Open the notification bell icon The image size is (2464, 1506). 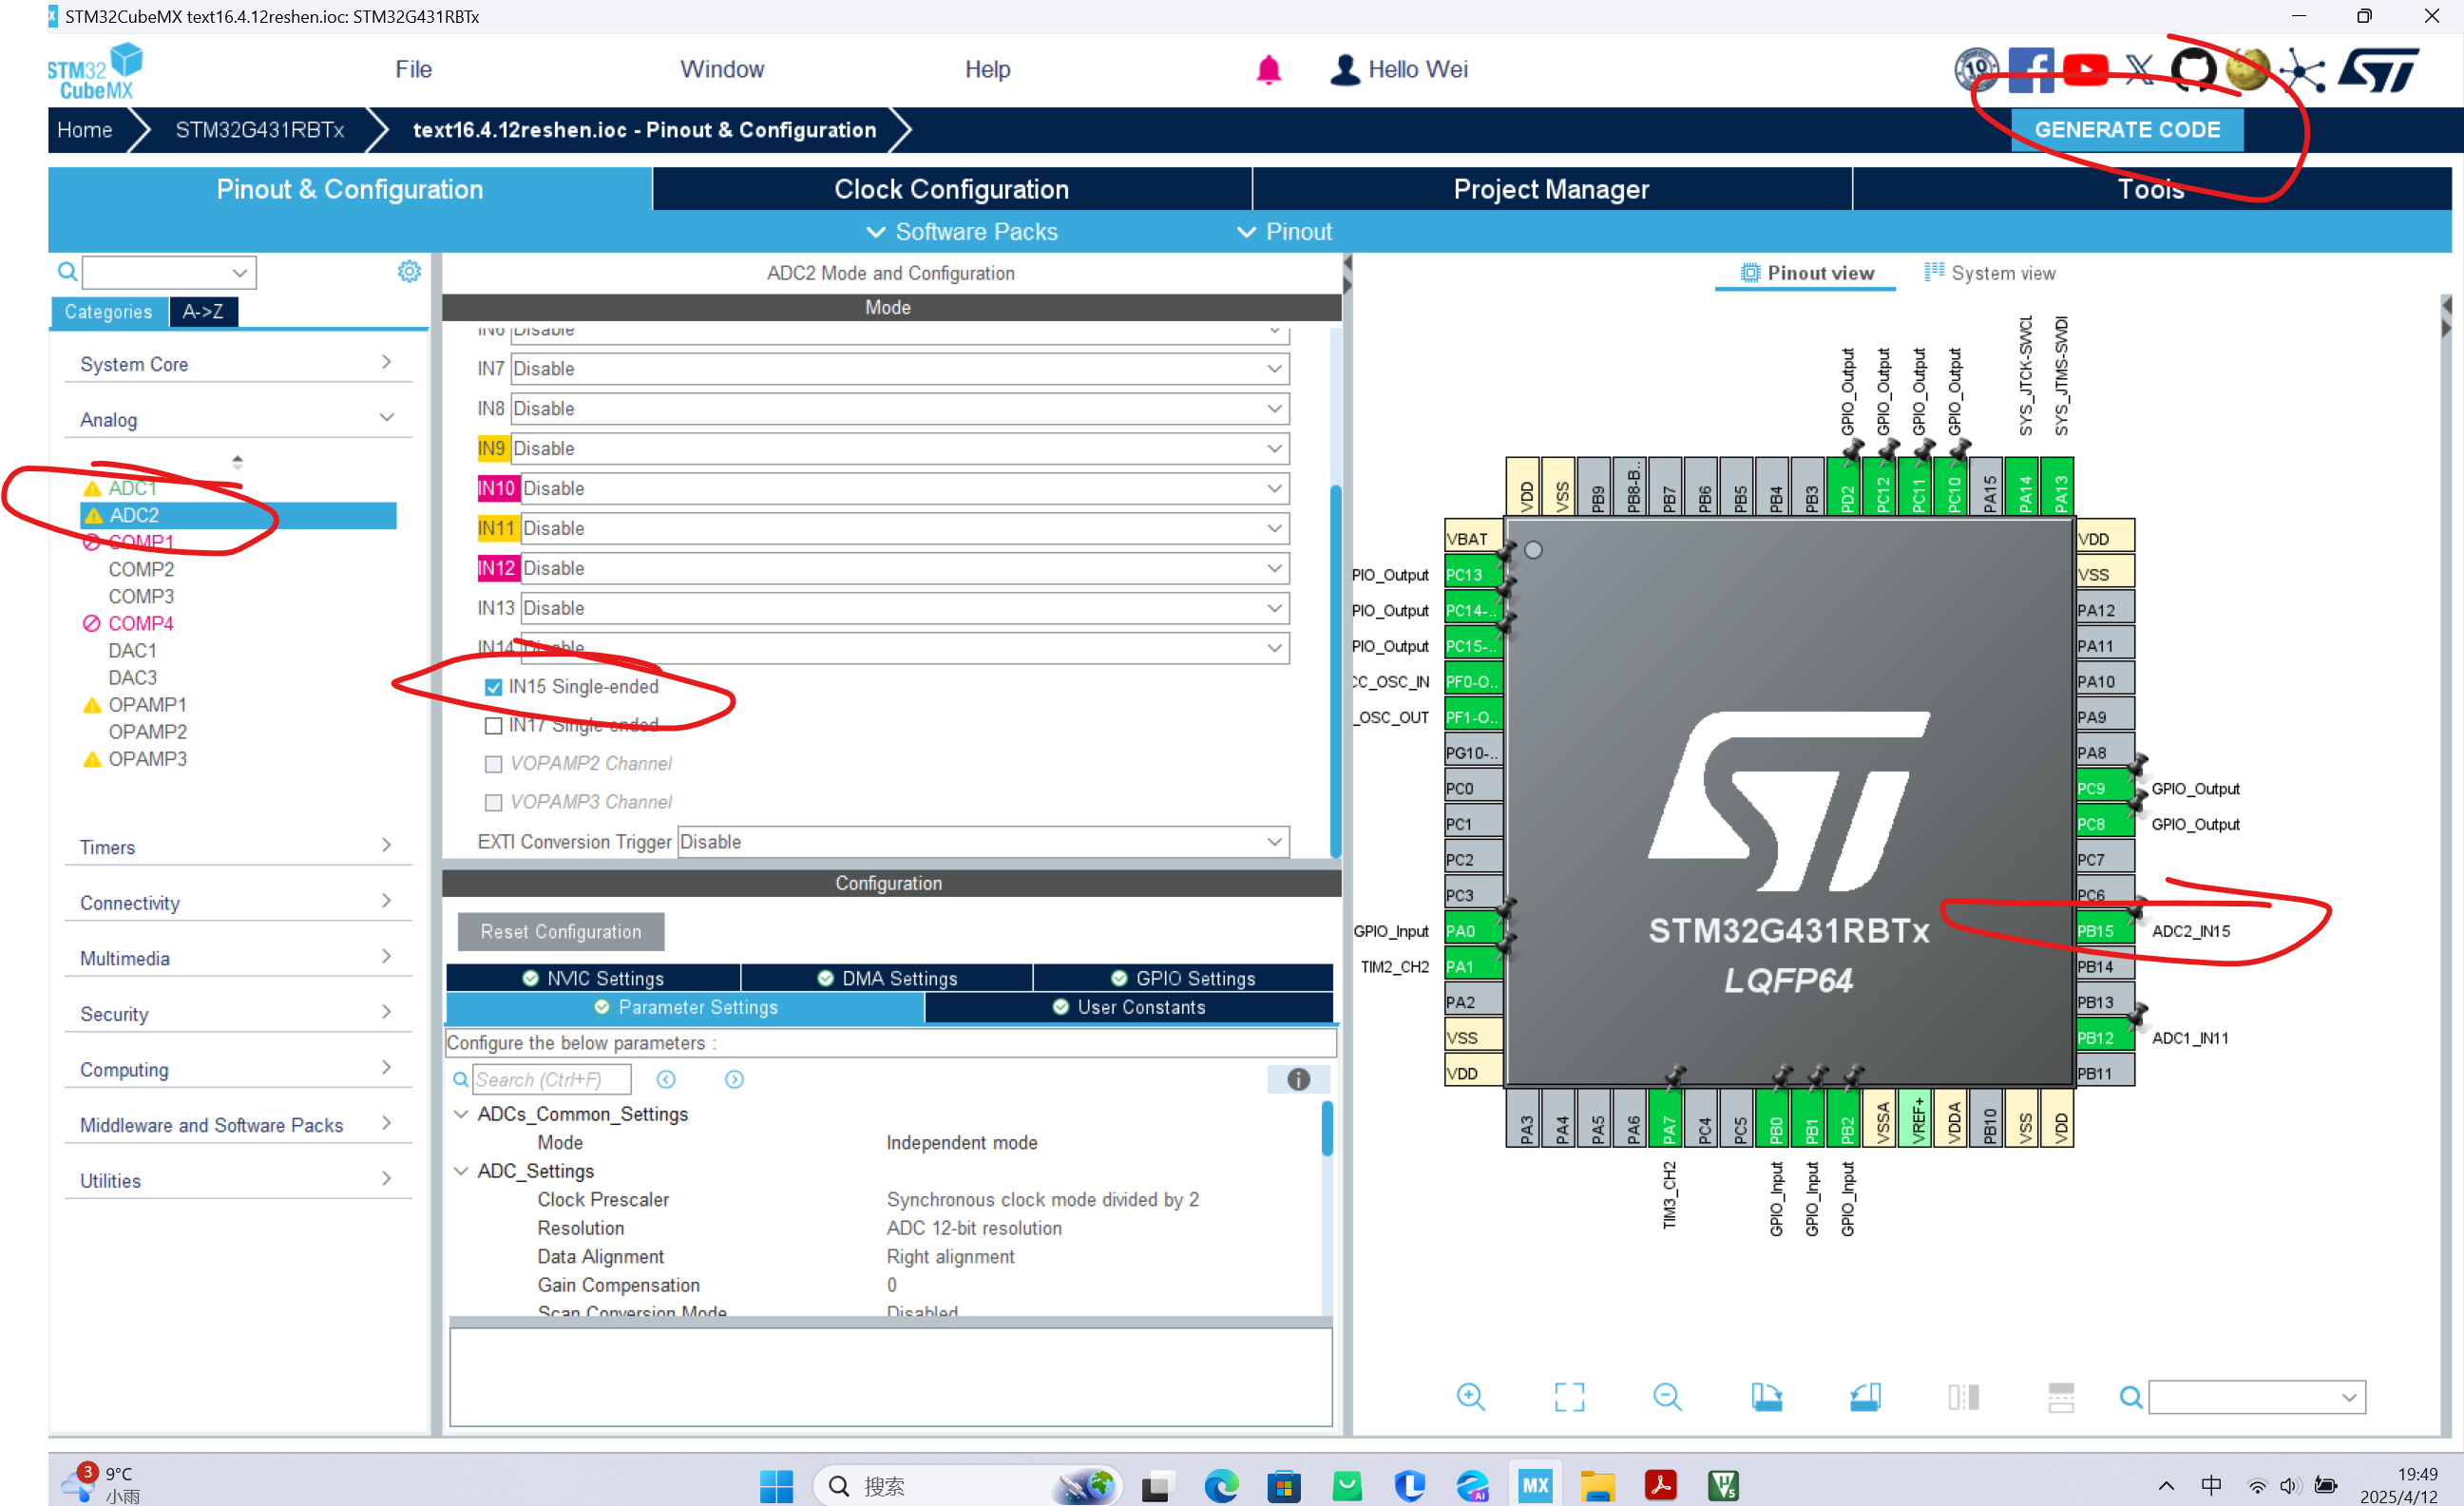coord(1268,70)
